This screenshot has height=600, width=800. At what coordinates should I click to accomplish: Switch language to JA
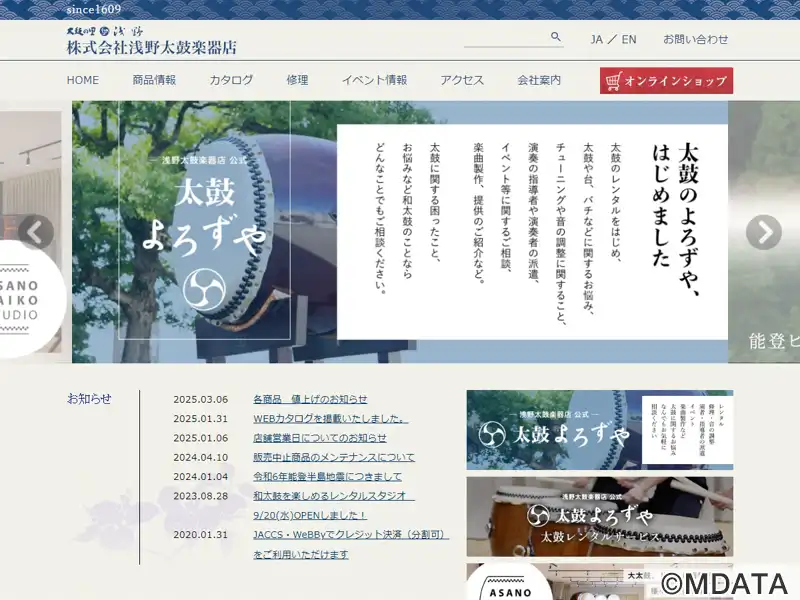click(x=597, y=39)
